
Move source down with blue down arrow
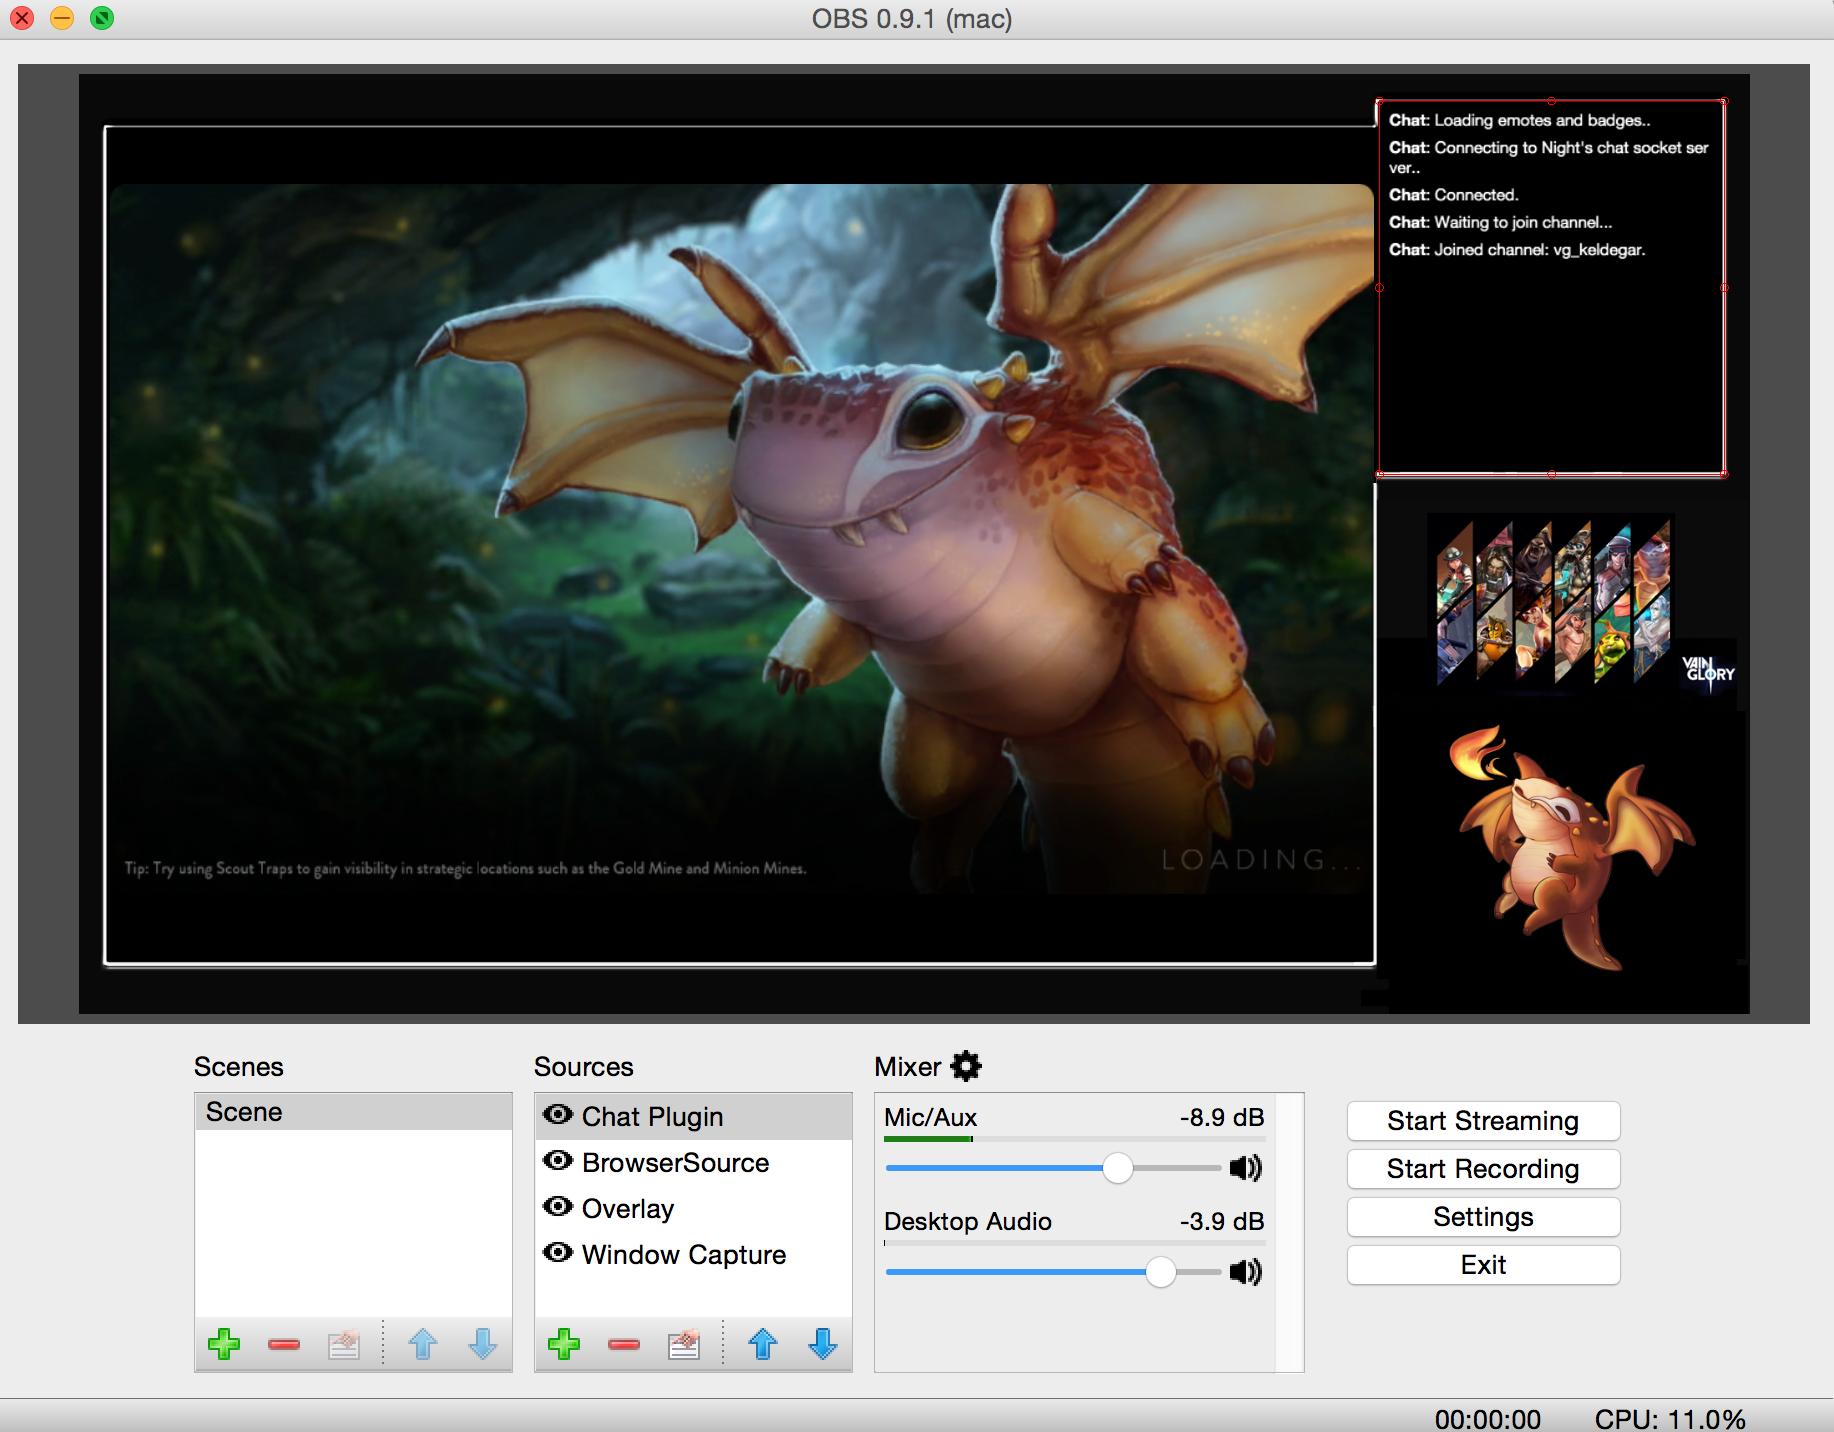(x=823, y=1344)
